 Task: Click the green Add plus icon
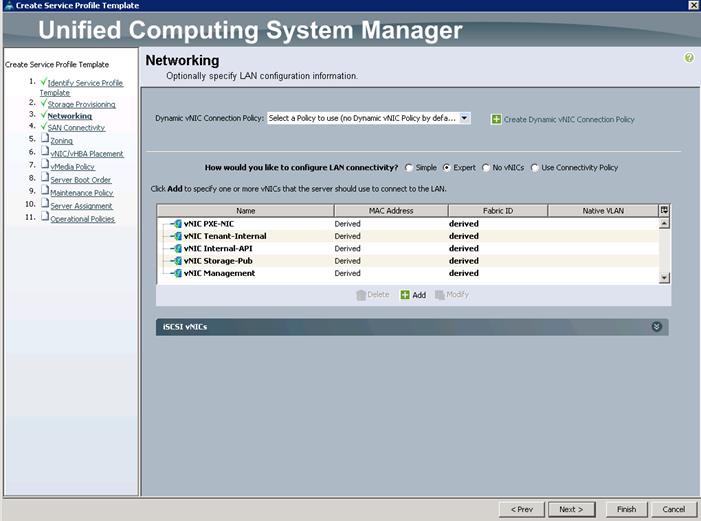pos(405,295)
